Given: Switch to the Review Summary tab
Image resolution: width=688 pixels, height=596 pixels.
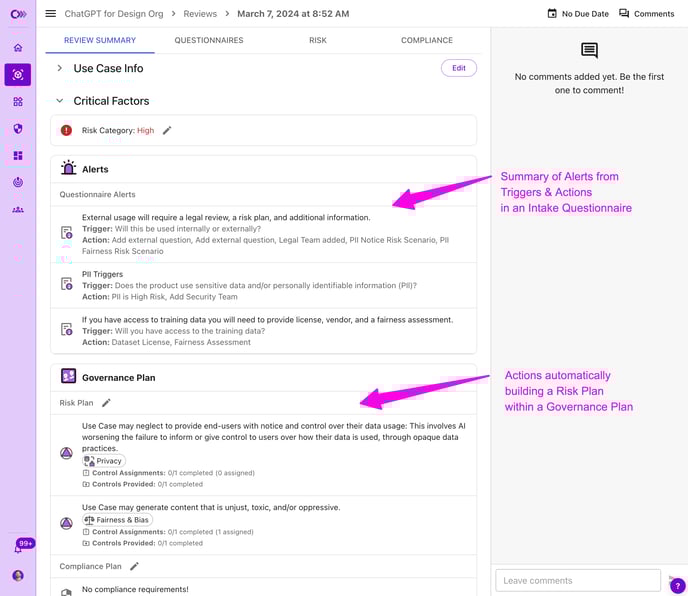Looking at the screenshot, I should pyautogui.click(x=100, y=40).
